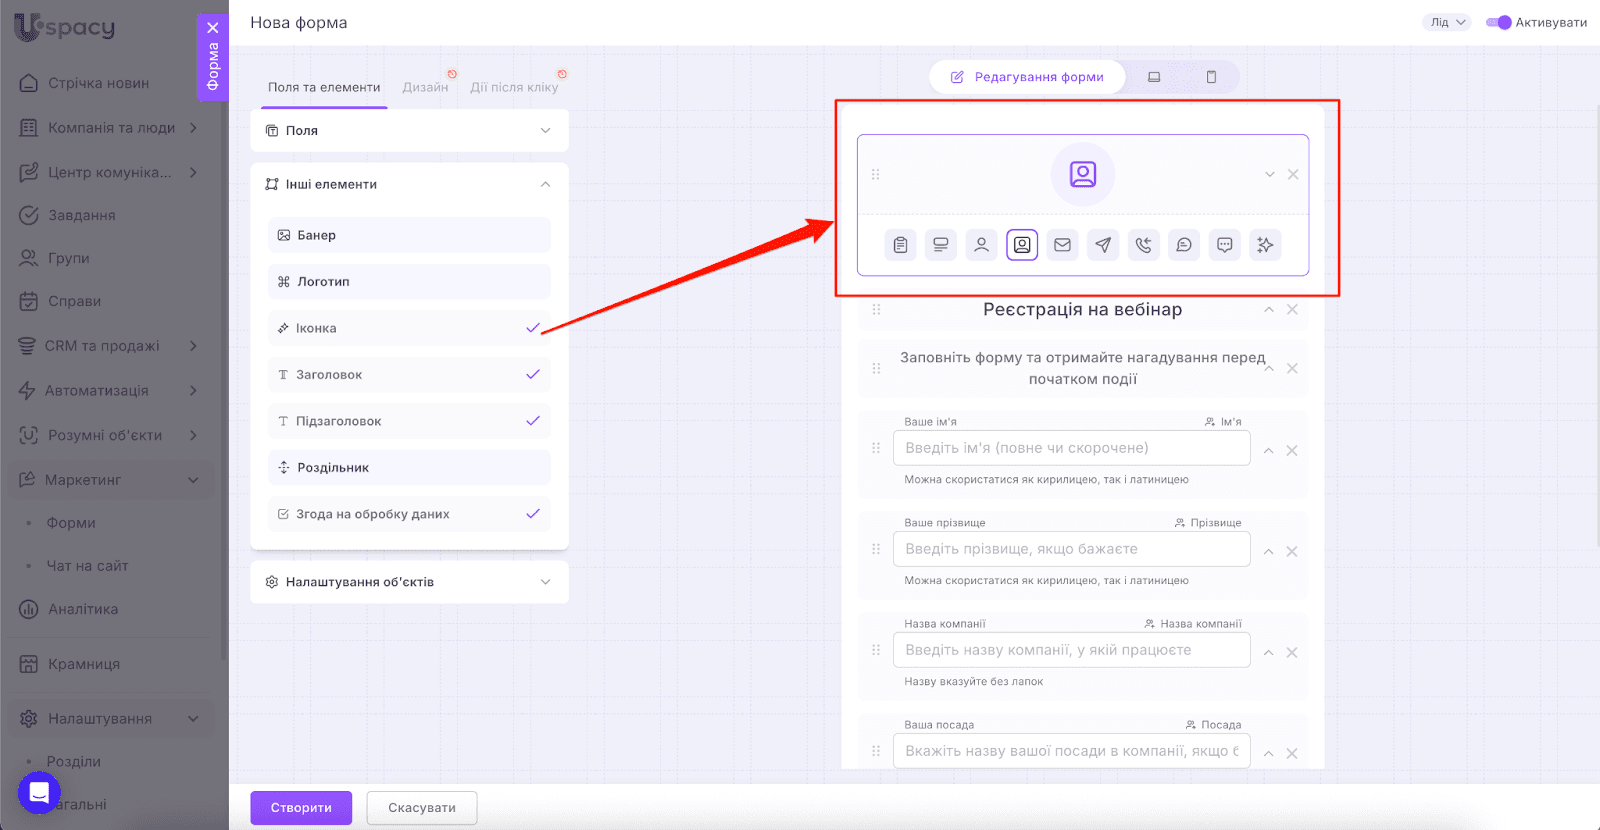Add Логотип element to form
The height and width of the screenshot is (830, 1600).
(409, 282)
